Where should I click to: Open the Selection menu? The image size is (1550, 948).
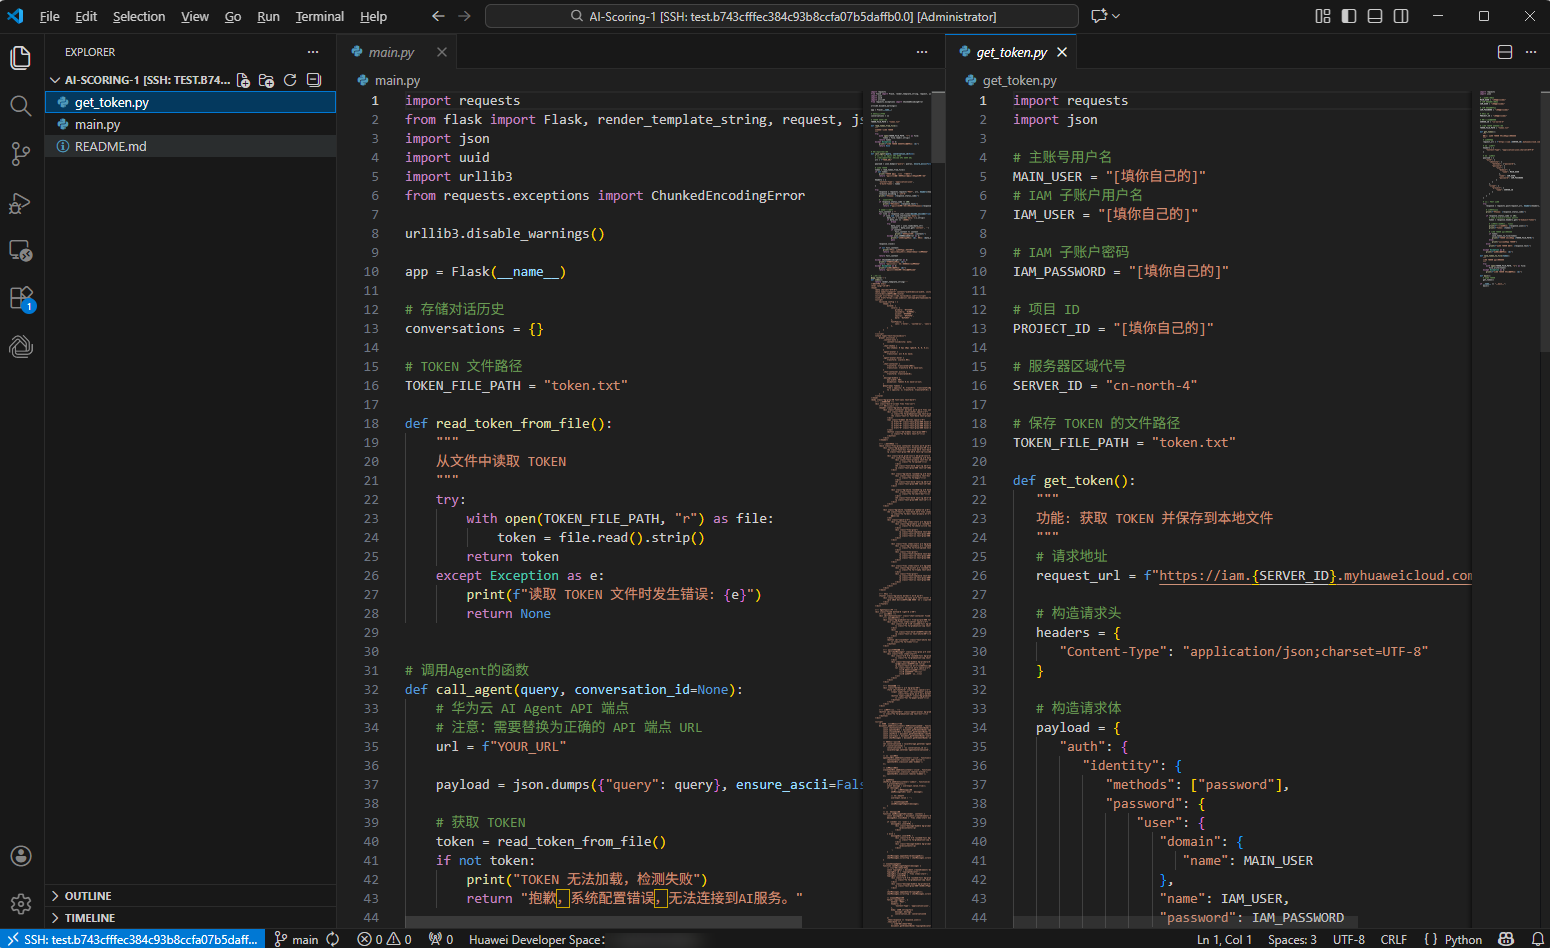point(139,16)
